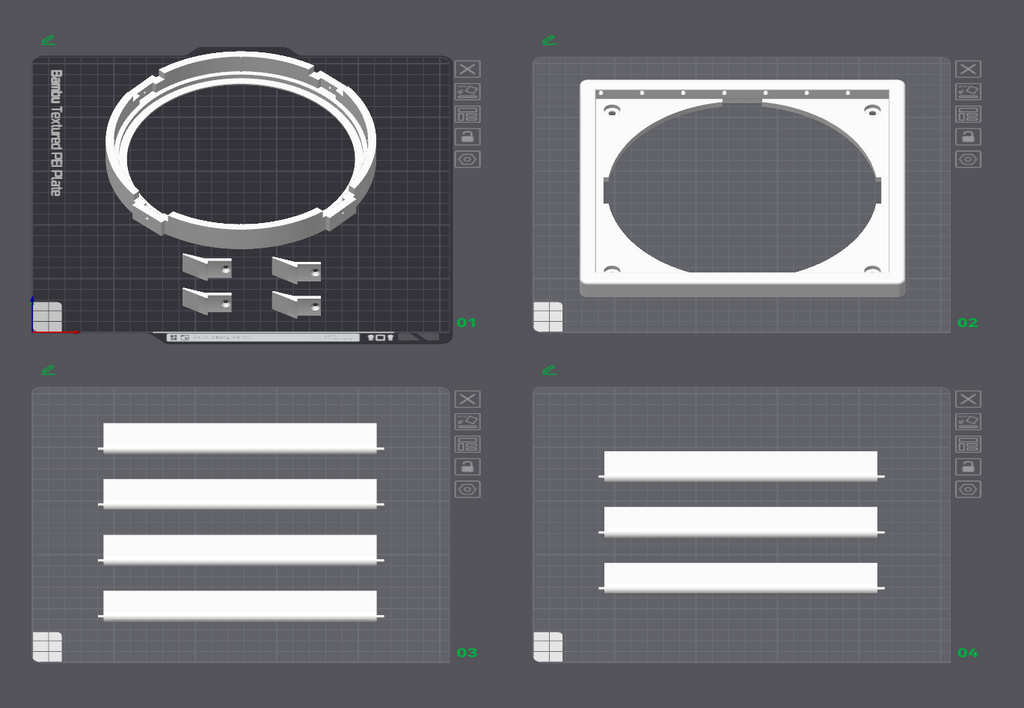This screenshot has width=1024, height=708.
Task: Edit the name of plate 04 with the pencil icon
Action: (x=549, y=370)
